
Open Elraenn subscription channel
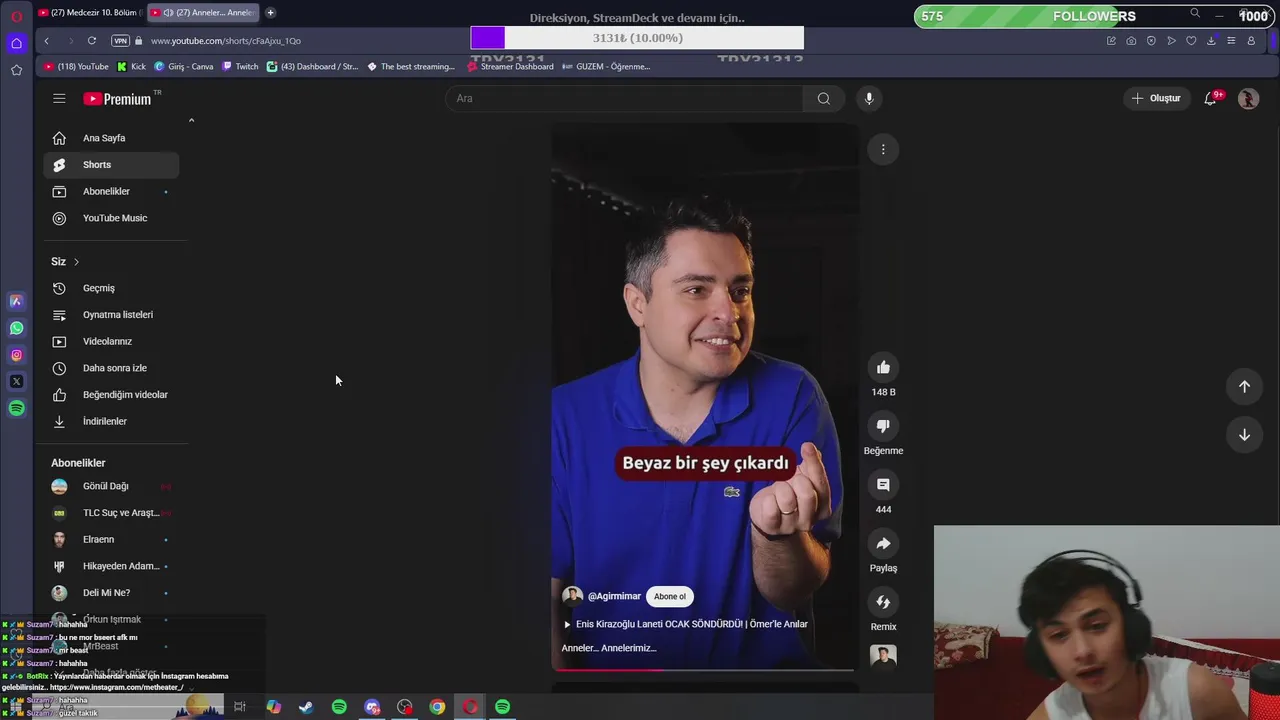tap(111, 539)
